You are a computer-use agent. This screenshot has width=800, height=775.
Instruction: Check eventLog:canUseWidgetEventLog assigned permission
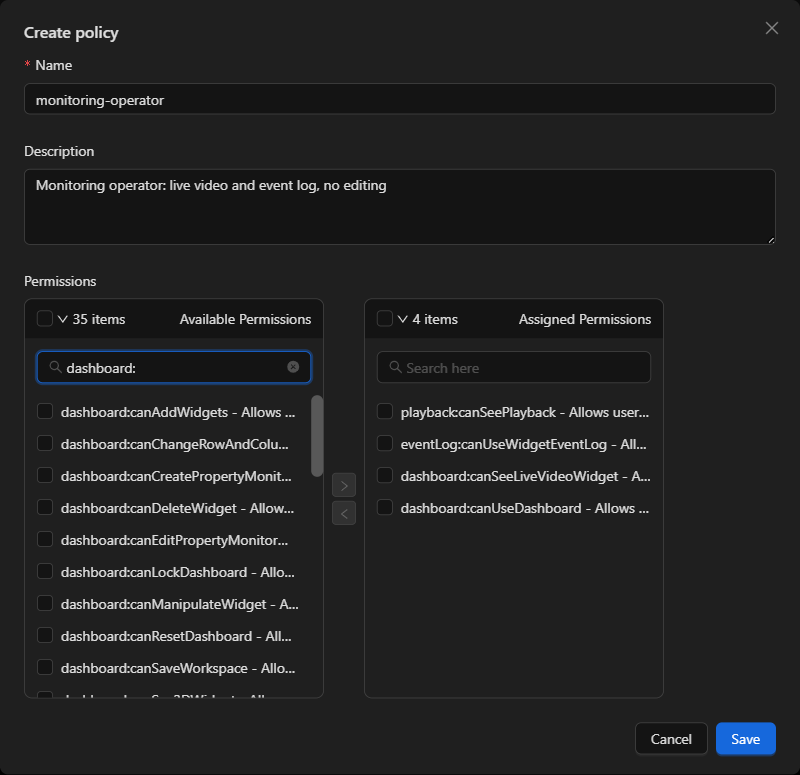click(385, 443)
